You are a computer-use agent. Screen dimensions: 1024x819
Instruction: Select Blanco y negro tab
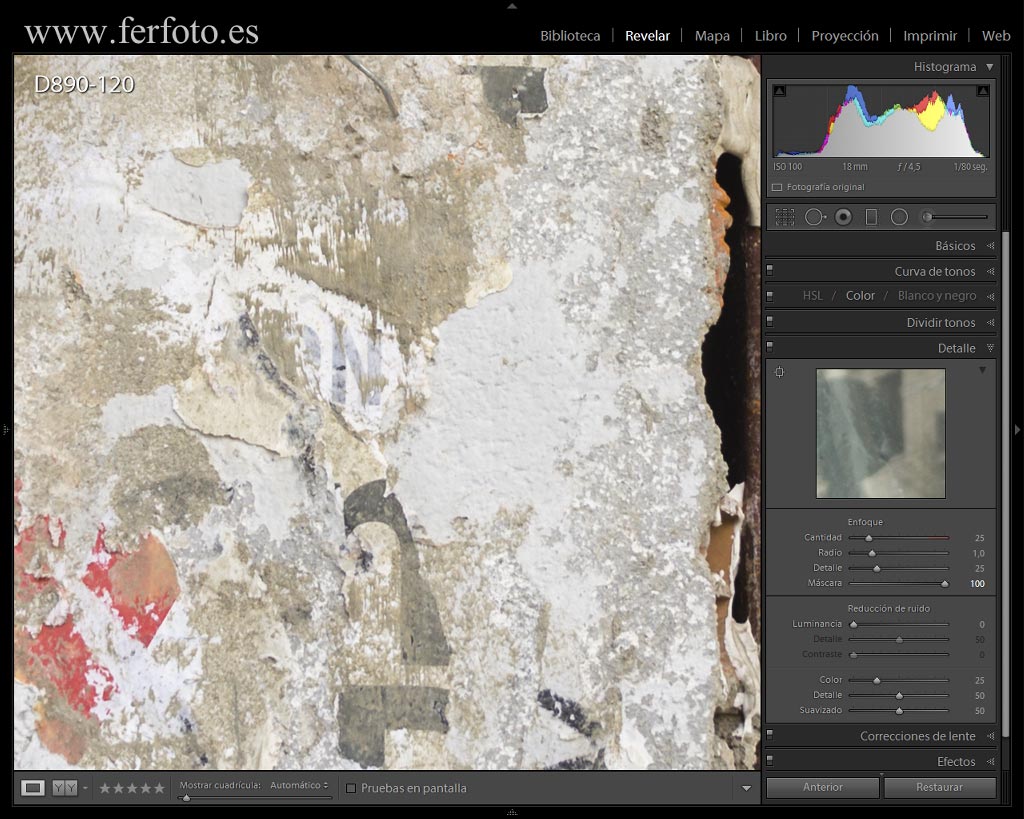click(936, 296)
